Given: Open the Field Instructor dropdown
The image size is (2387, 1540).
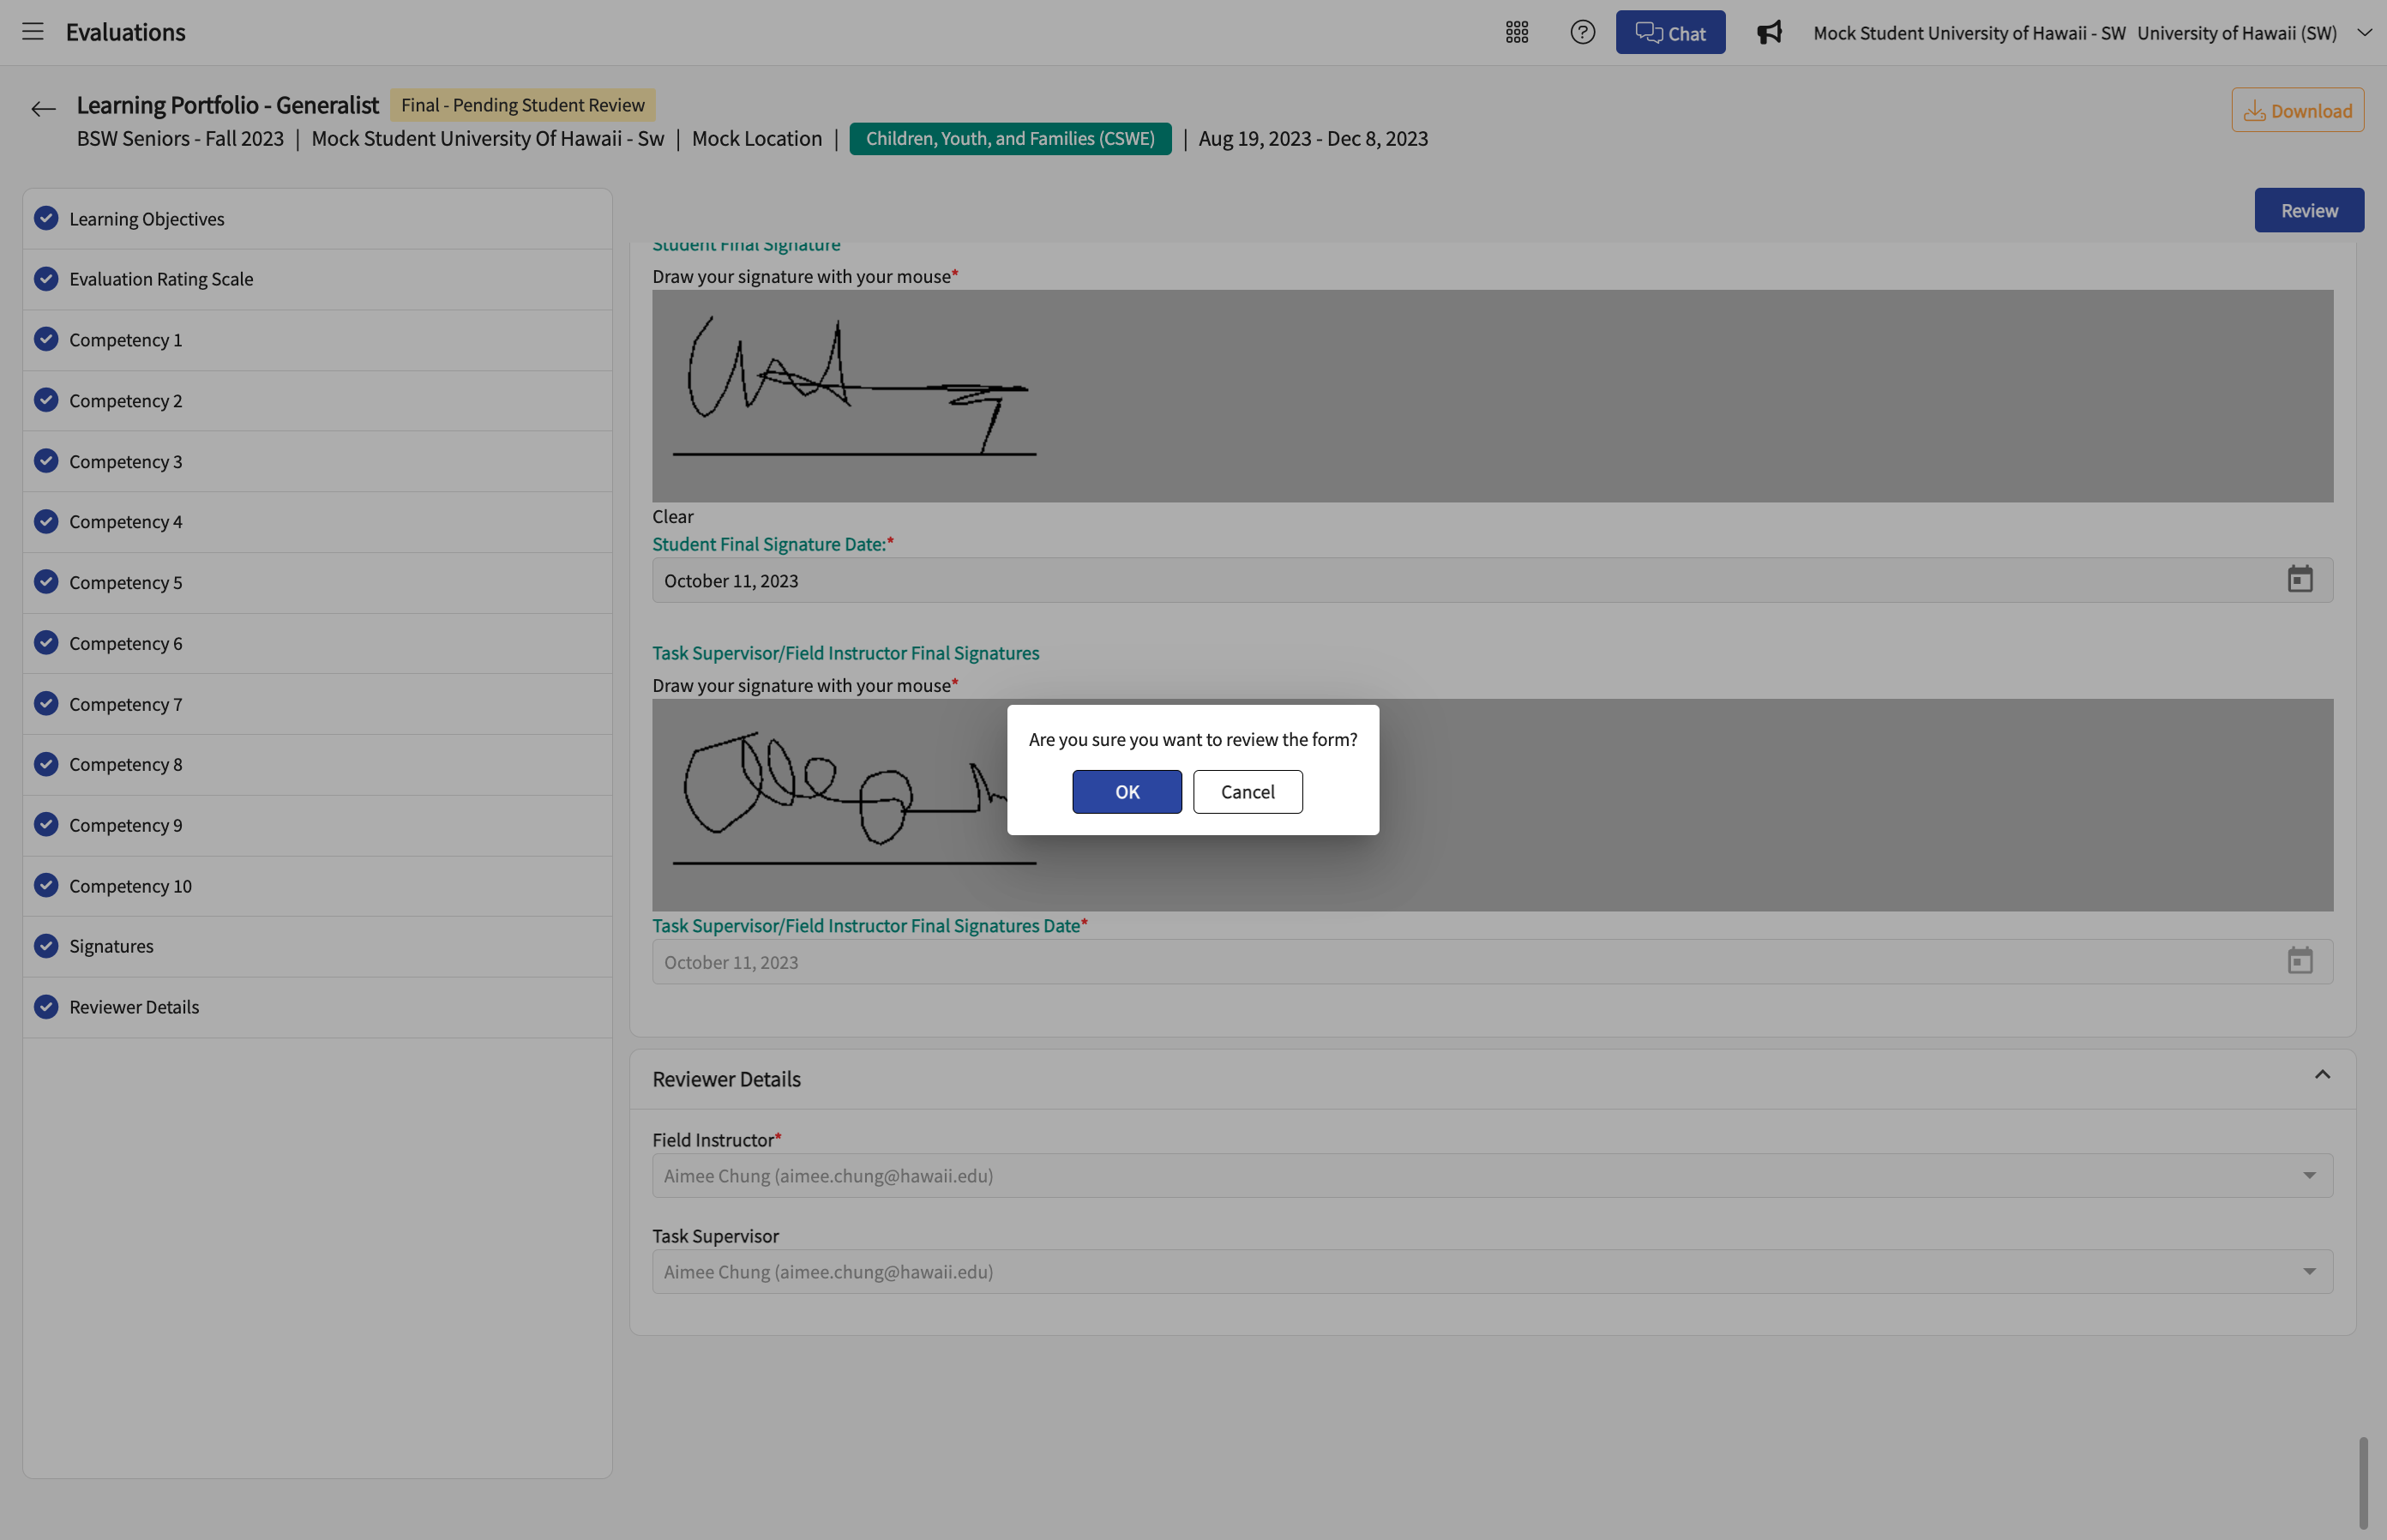Looking at the screenshot, I should pos(1492,1176).
